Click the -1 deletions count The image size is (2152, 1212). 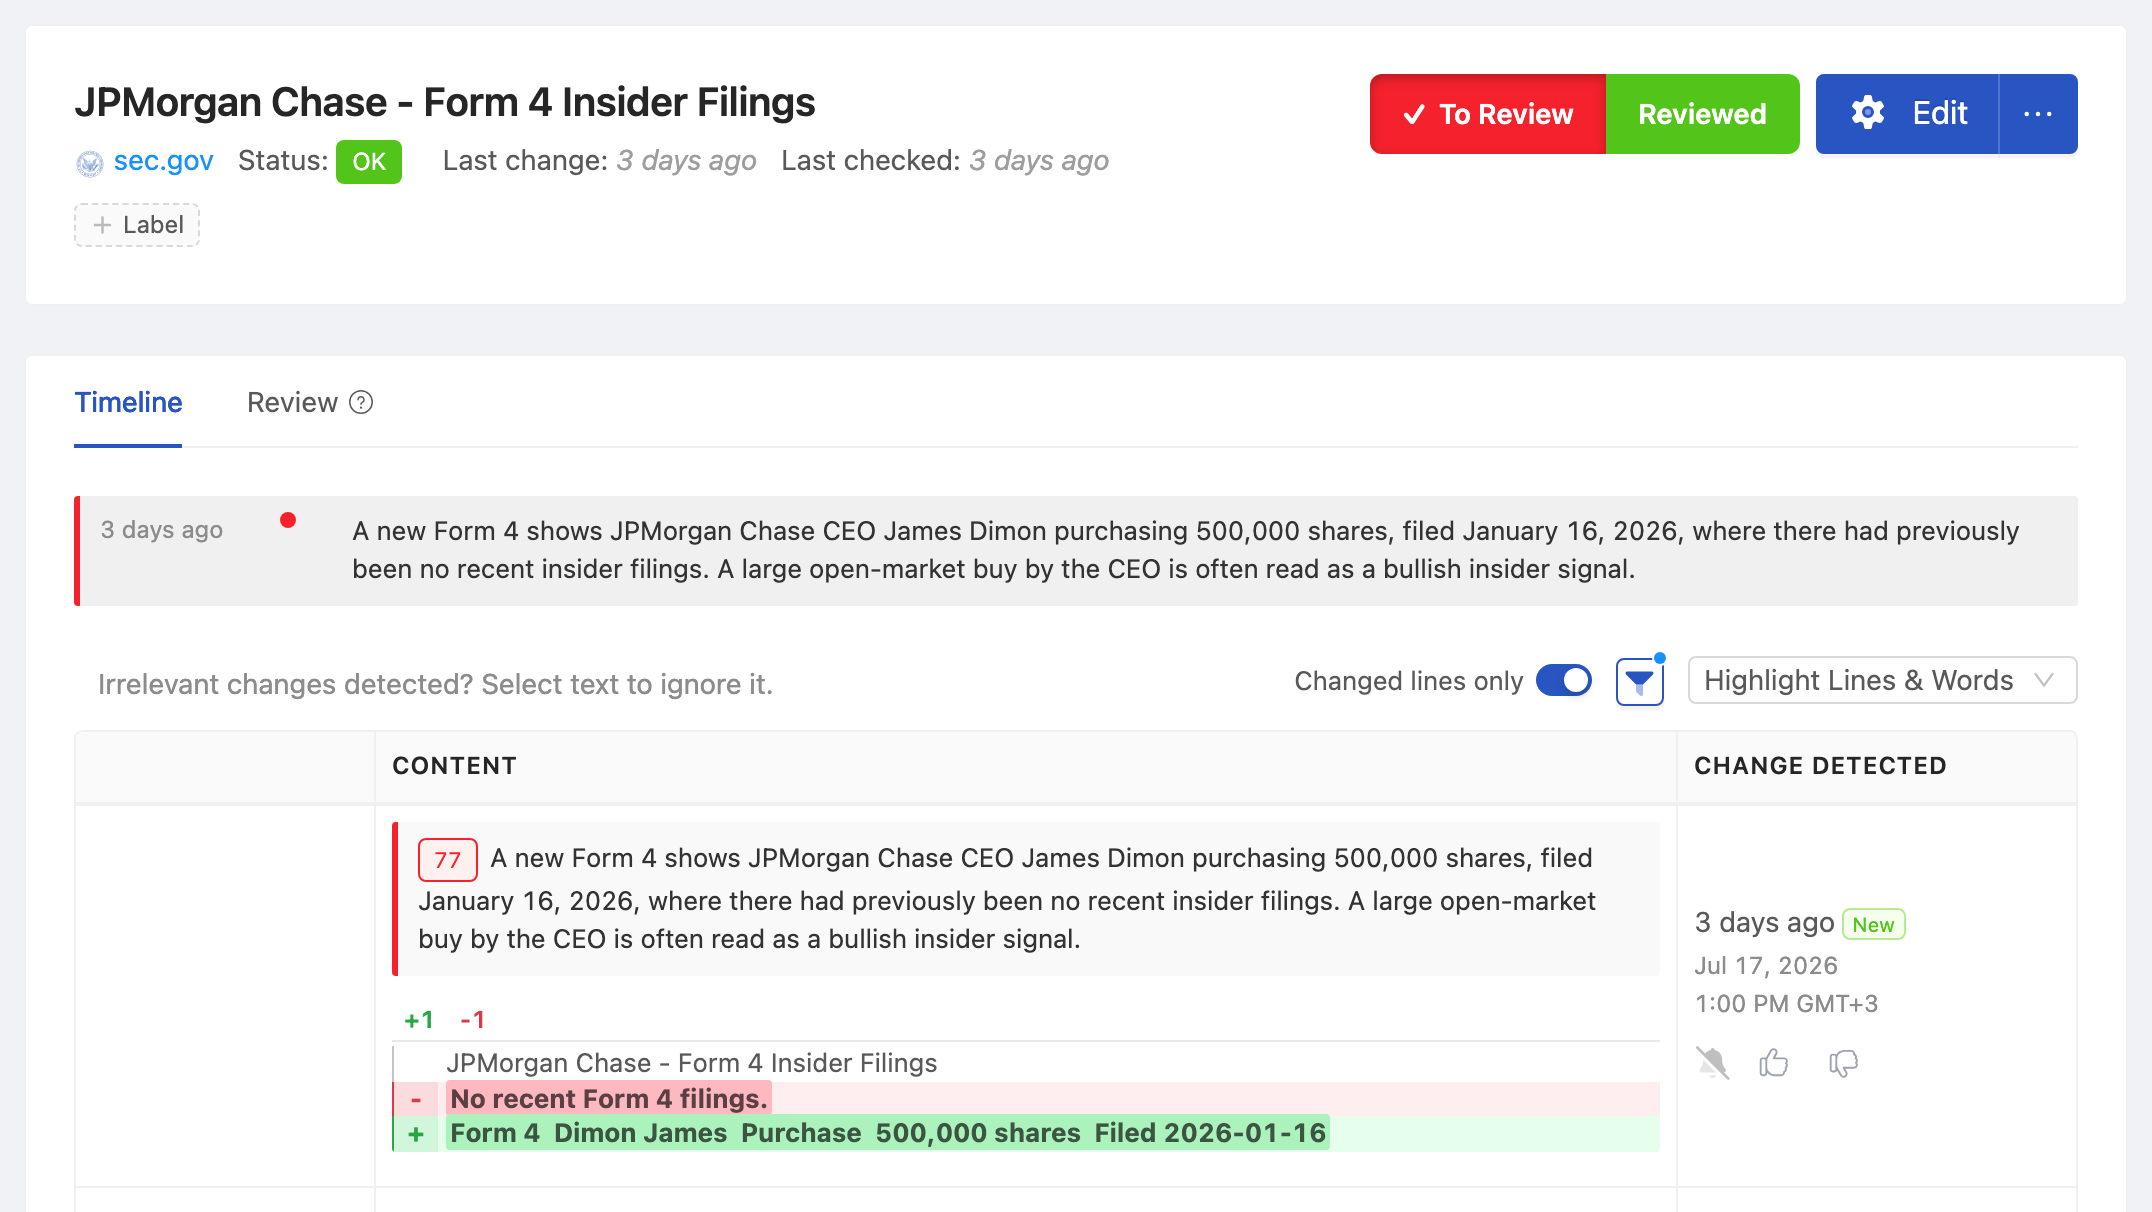click(472, 1020)
